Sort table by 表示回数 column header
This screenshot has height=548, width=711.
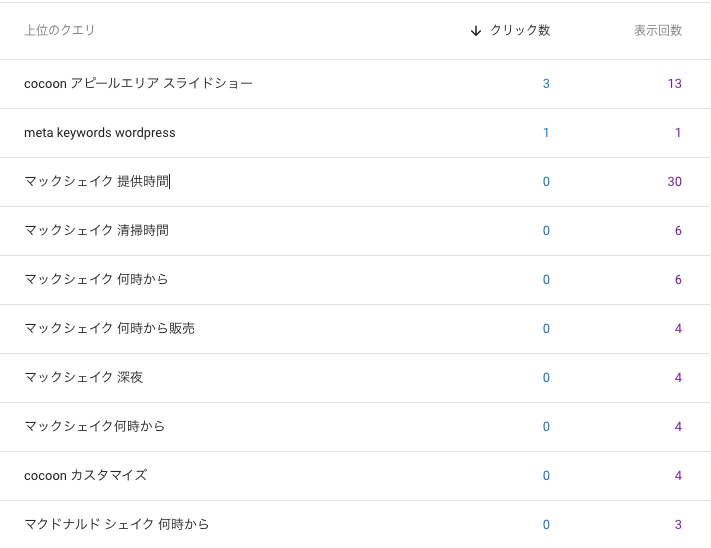(x=657, y=31)
